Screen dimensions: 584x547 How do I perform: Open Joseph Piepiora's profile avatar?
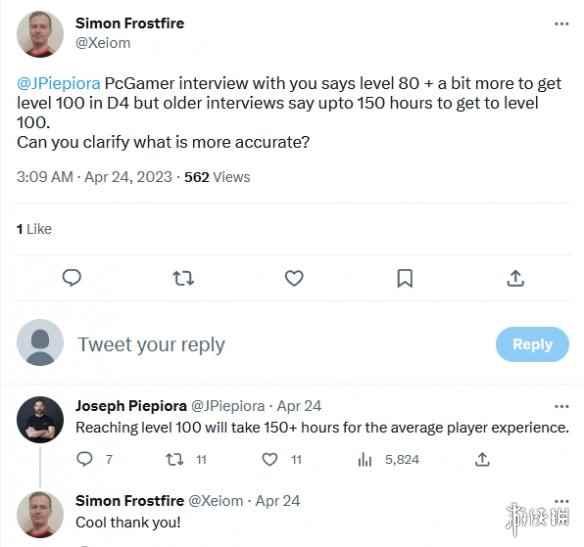pos(40,420)
